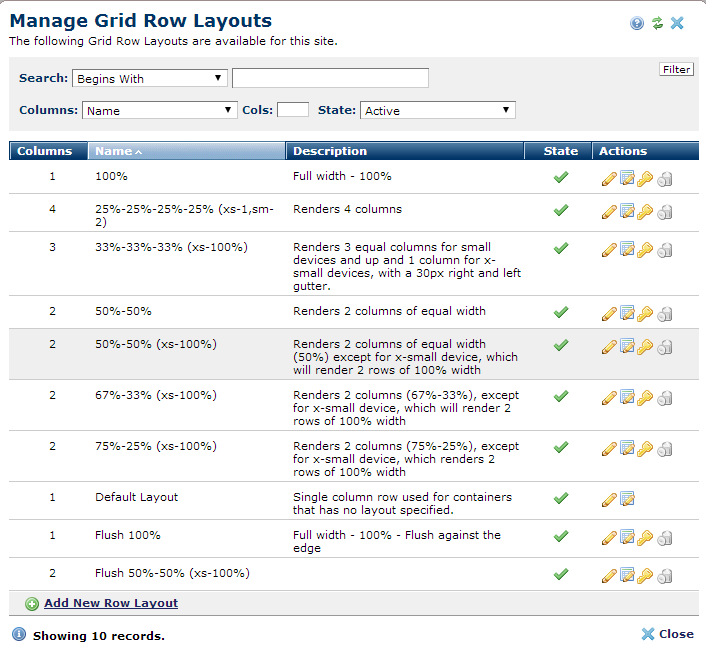The height and width of the screenshot is (651, 706).
Task: Open grid edit icon for Default Layout
Action: pos(627,499)
